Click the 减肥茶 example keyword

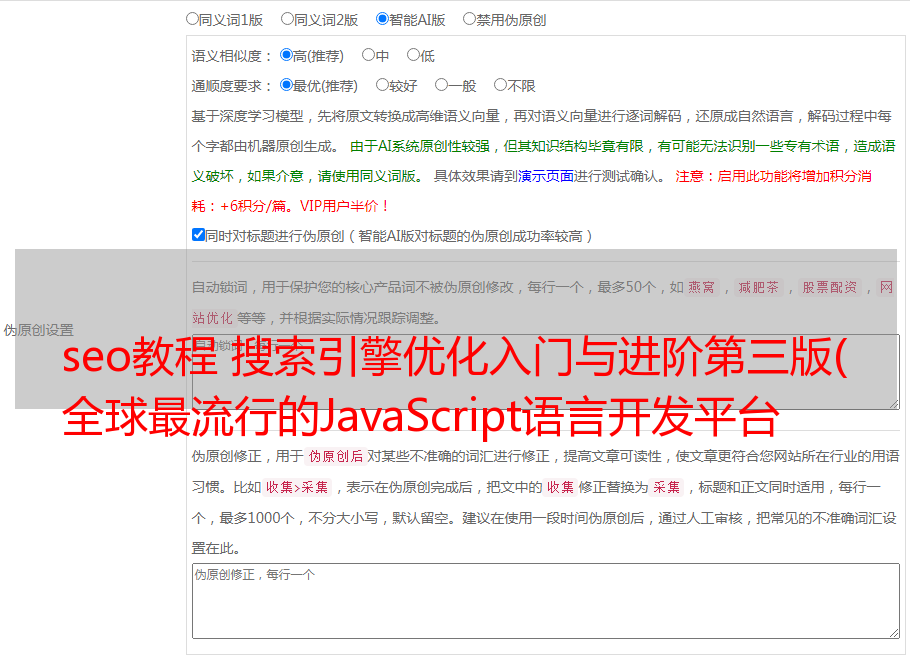click(x=759, y=287)
